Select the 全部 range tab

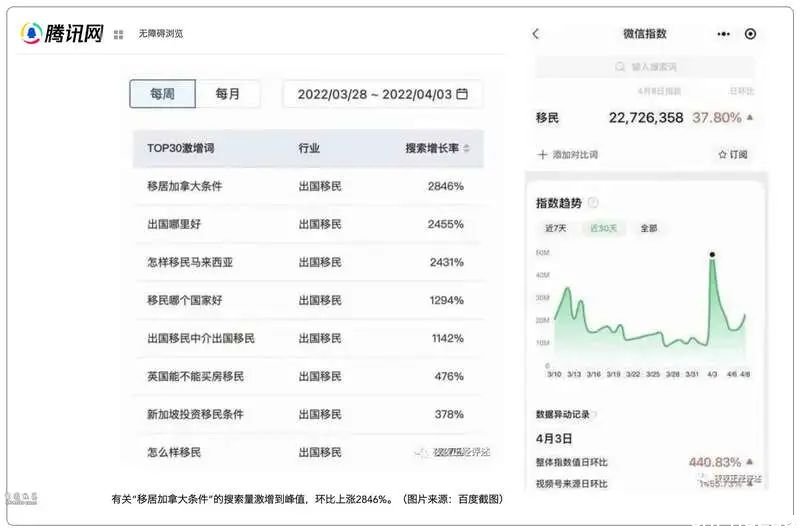(x=648, y=228)
